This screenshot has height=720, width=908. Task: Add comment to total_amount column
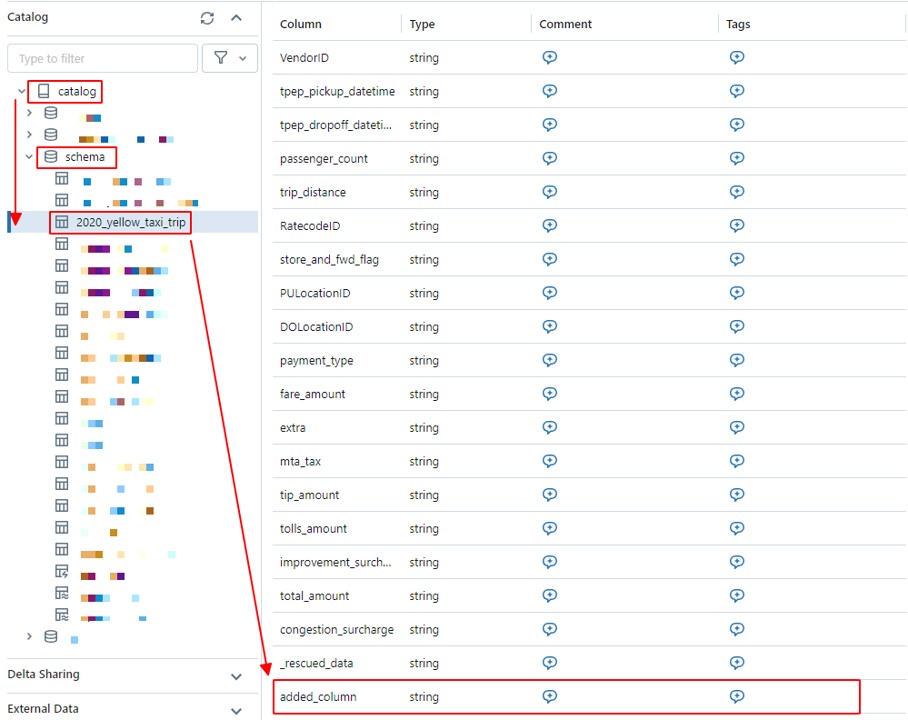549,596
